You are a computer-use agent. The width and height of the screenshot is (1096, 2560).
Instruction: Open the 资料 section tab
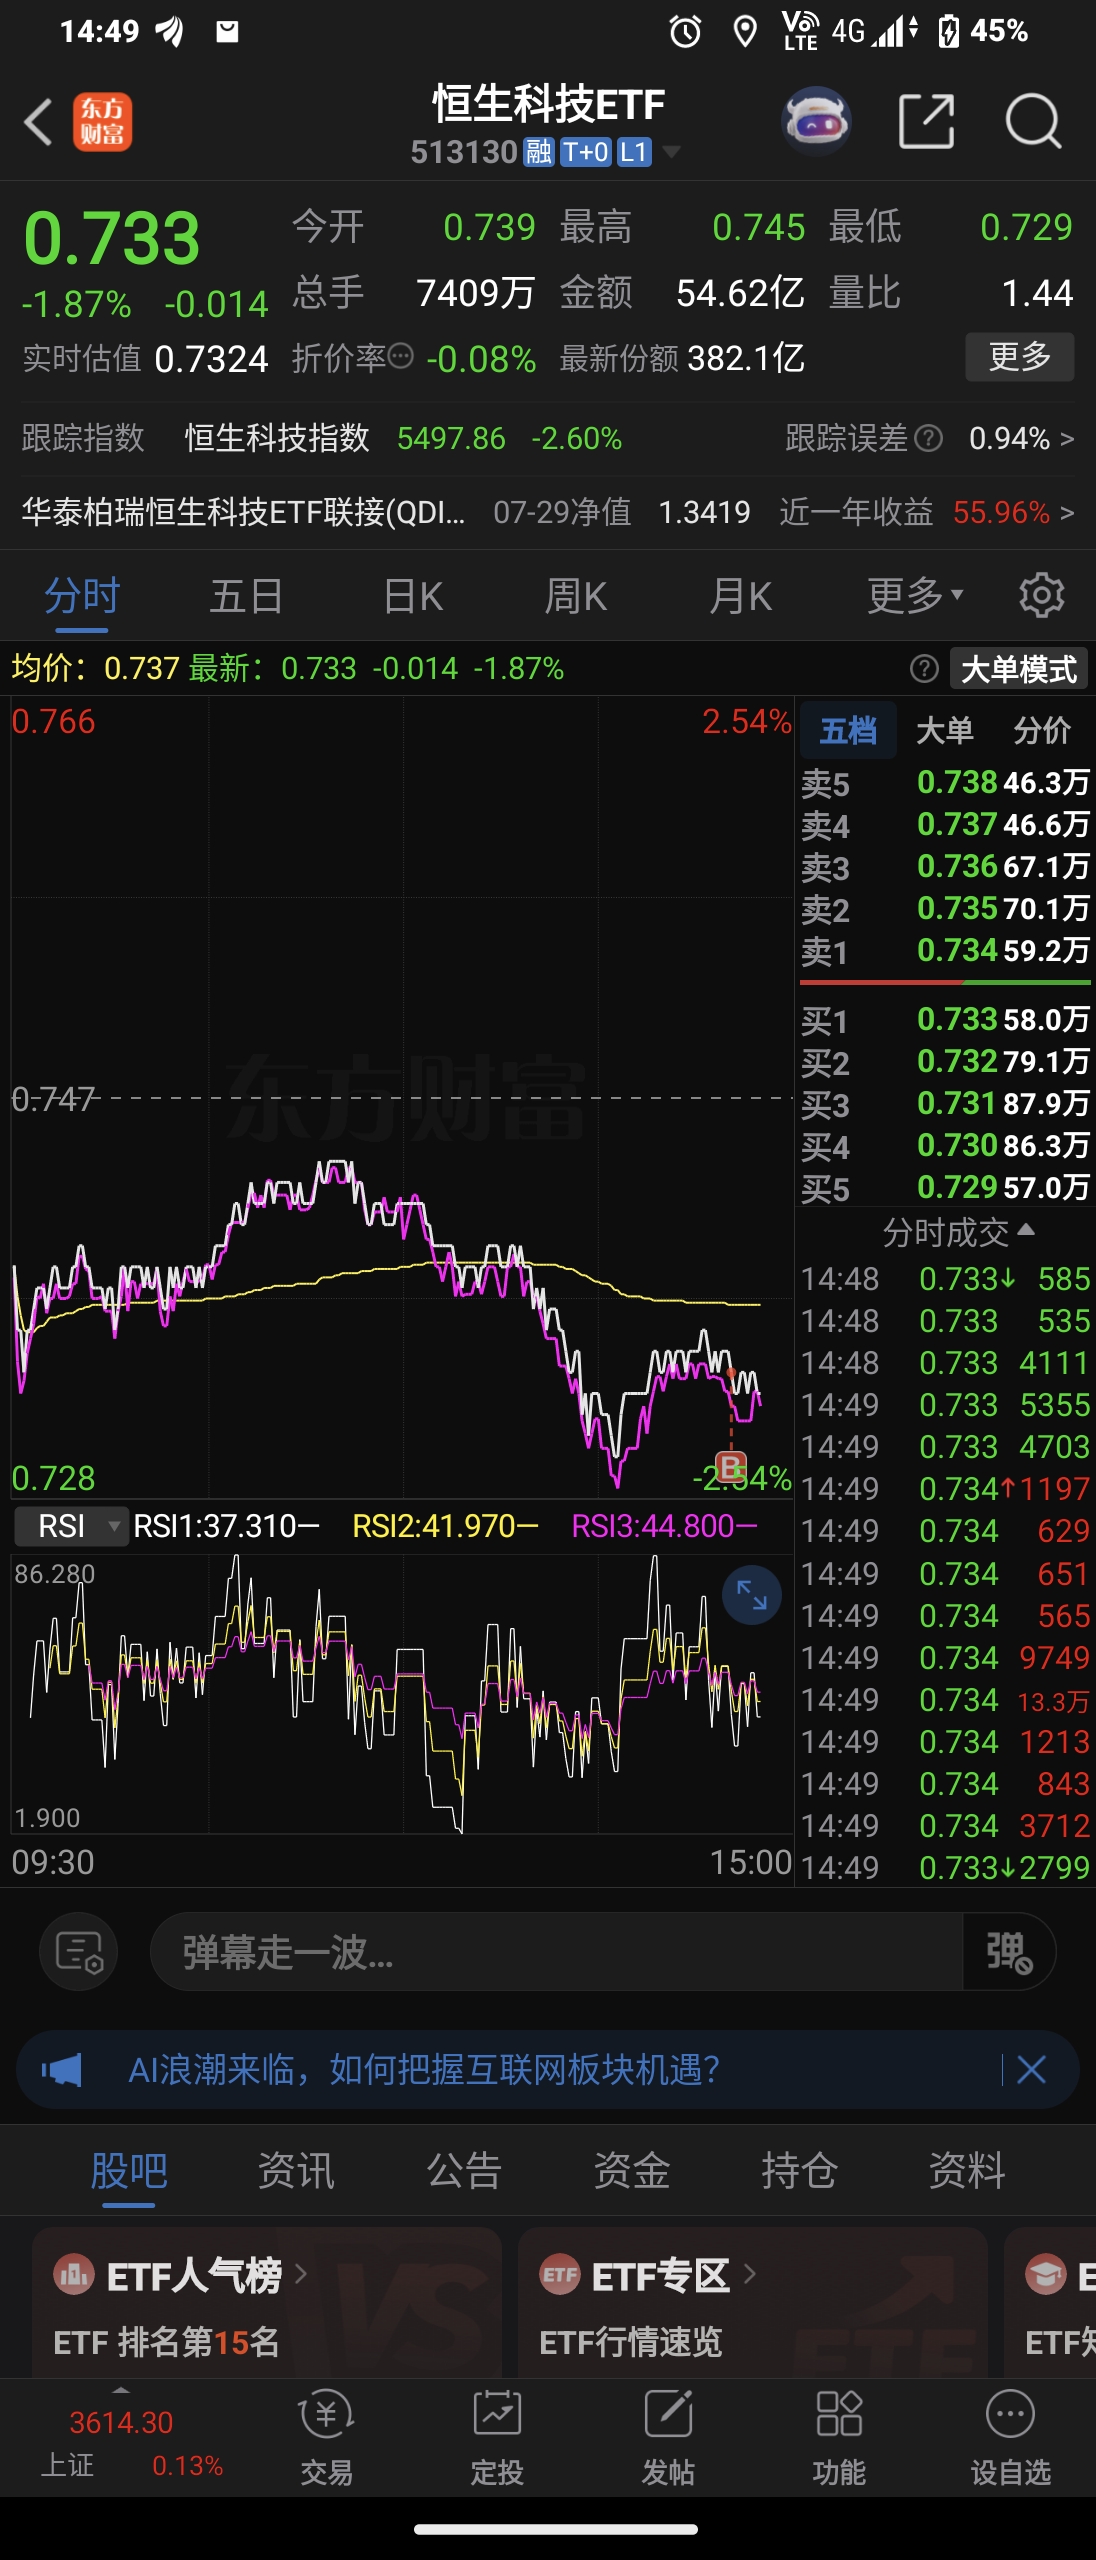967,2170
